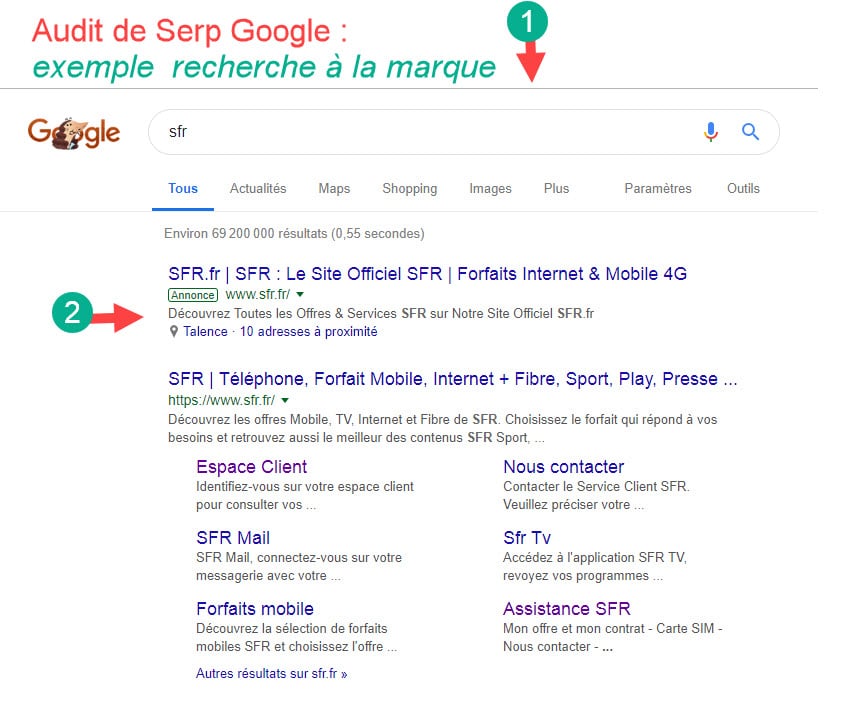
Task: Click the Espace Client sitelink
Action: pyautogui.click(x=251, y=467)
